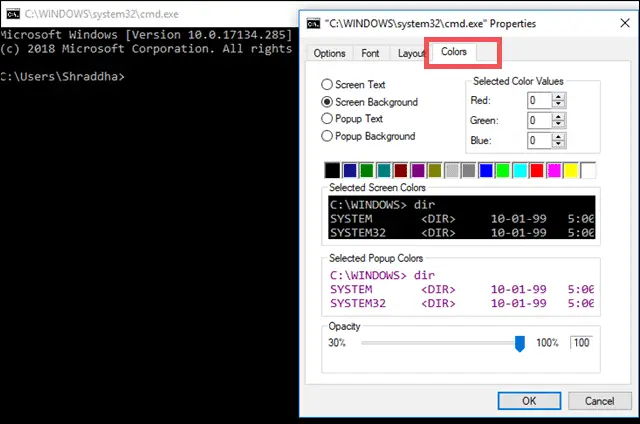Image resolution: width=640 pixels, height=424 pixels.
Task: Choose the dark gray color swatch
Action: 469,170
